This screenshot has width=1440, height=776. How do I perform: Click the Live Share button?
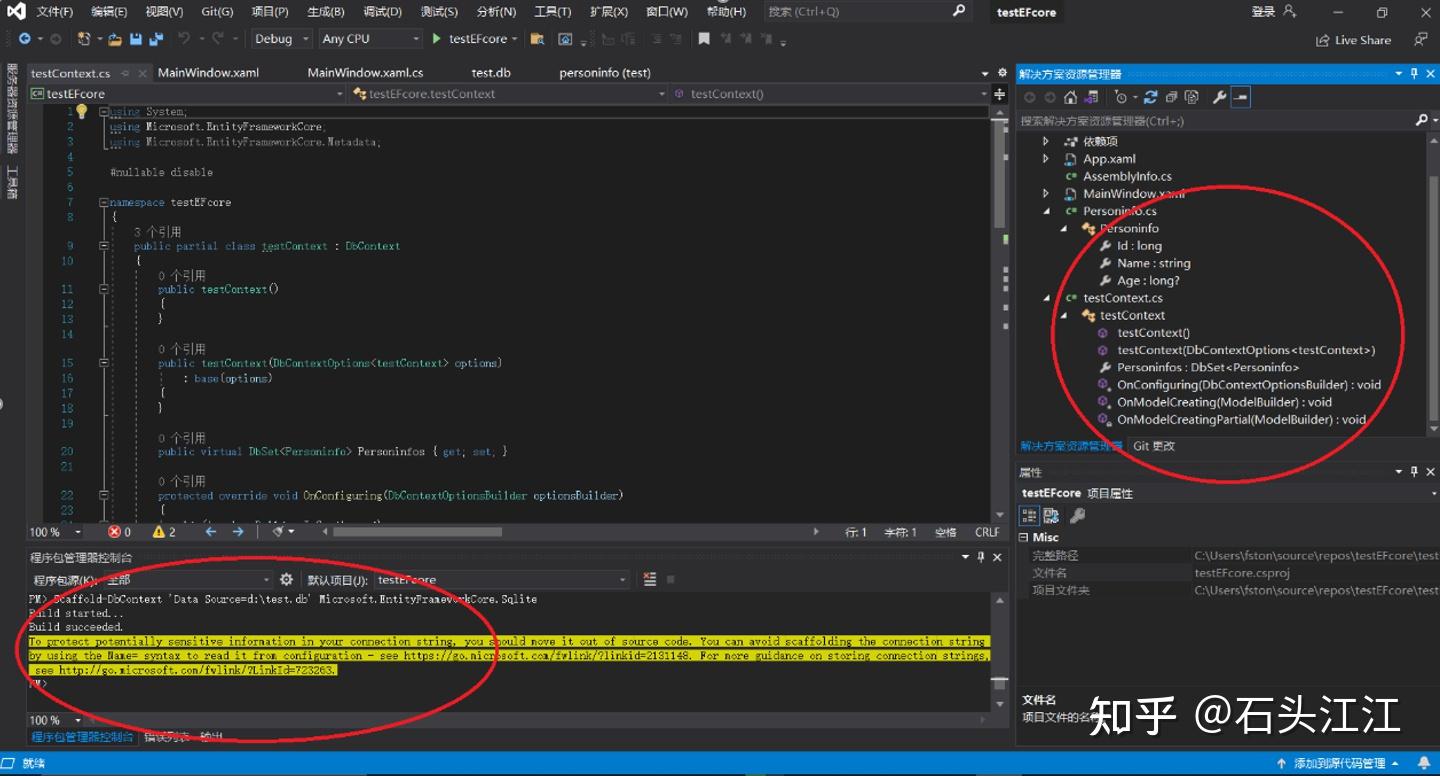pos(1353,39)
